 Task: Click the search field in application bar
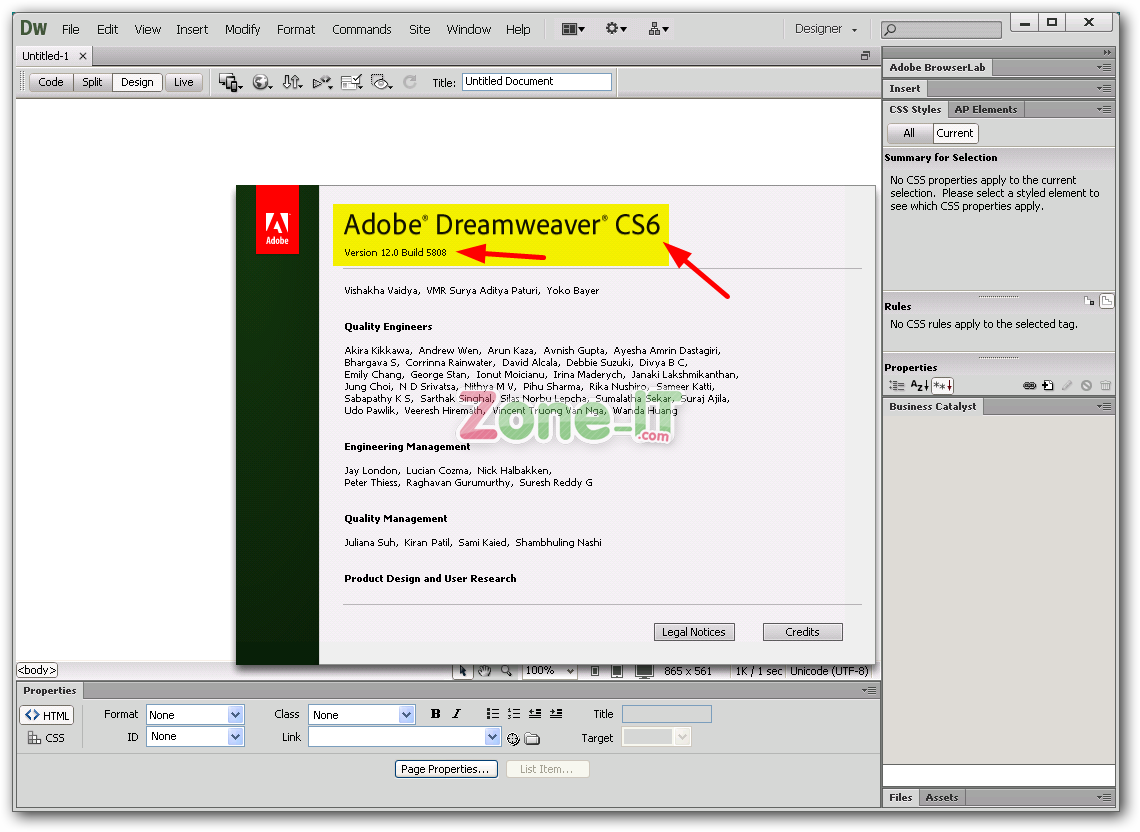(942, 29)
